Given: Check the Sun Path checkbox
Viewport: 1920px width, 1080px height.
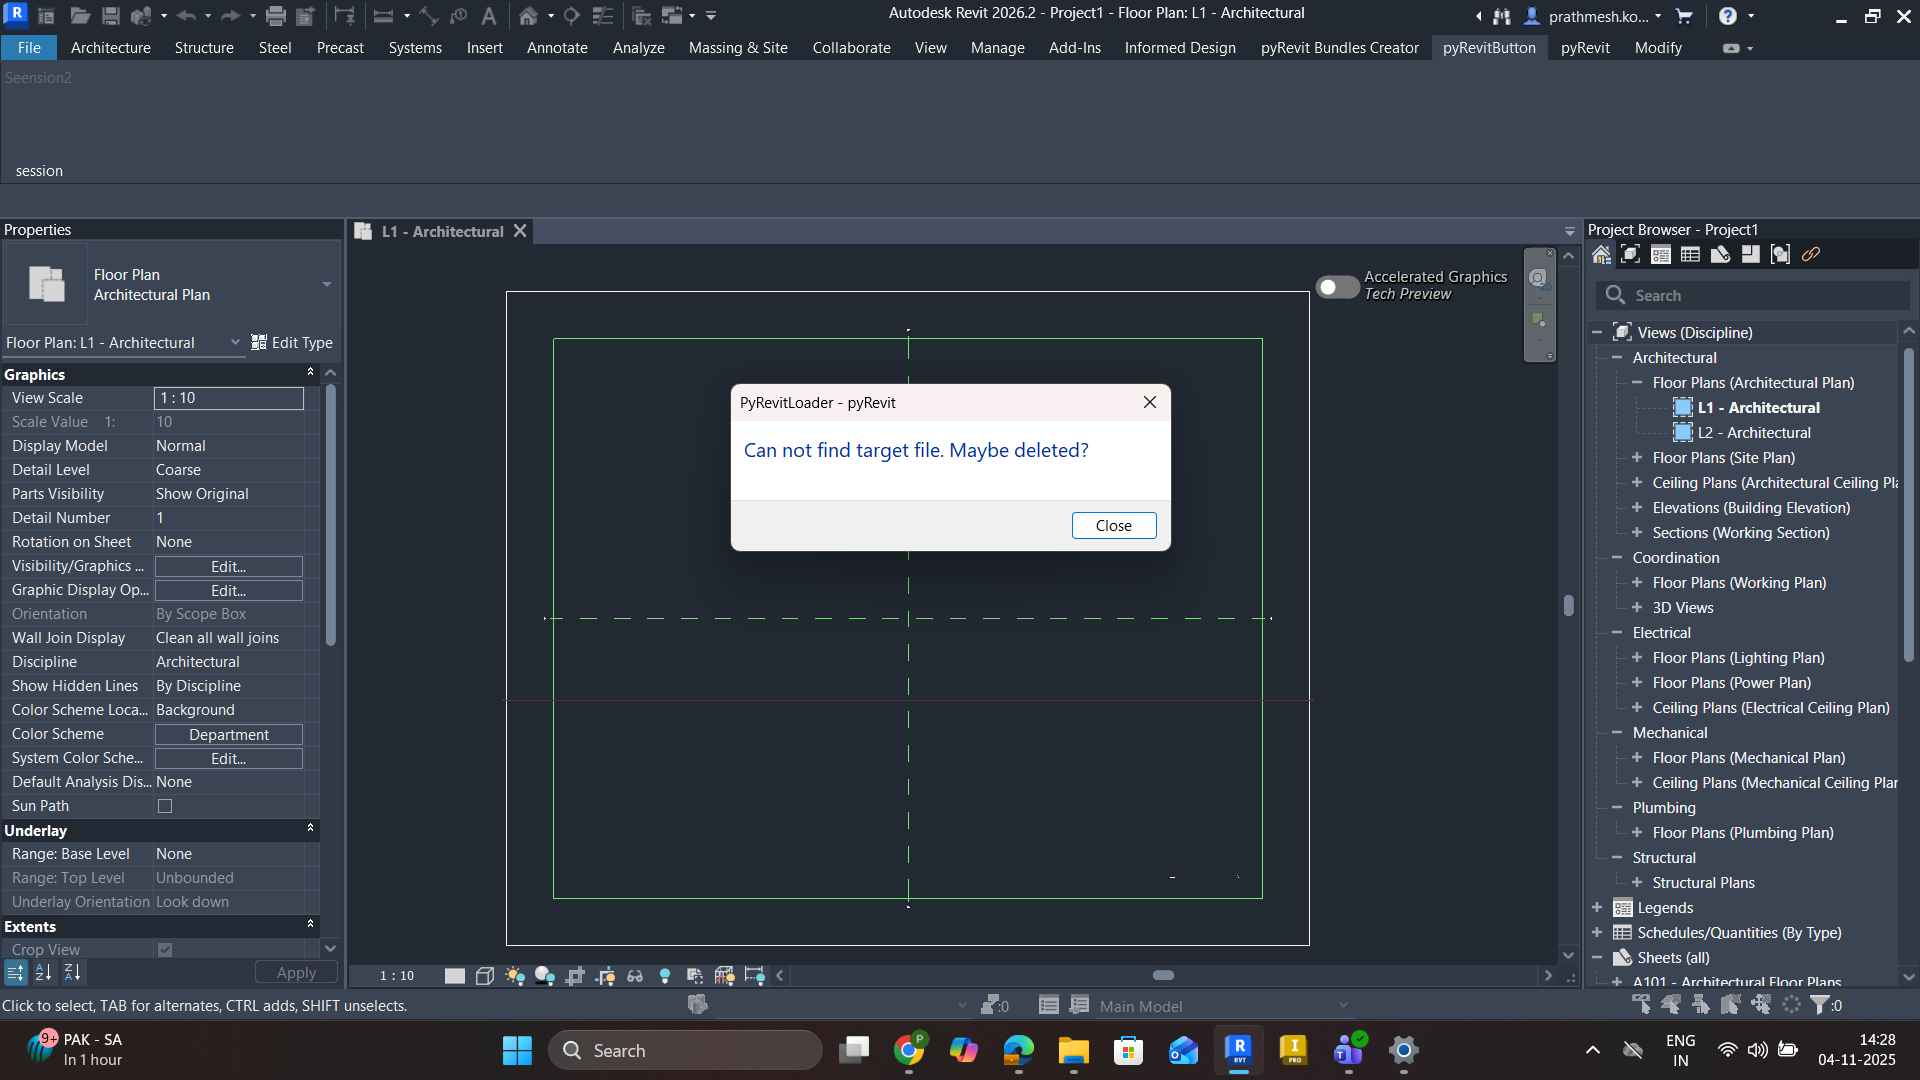Looking at the screenshot, I should [x=165, y=806].
